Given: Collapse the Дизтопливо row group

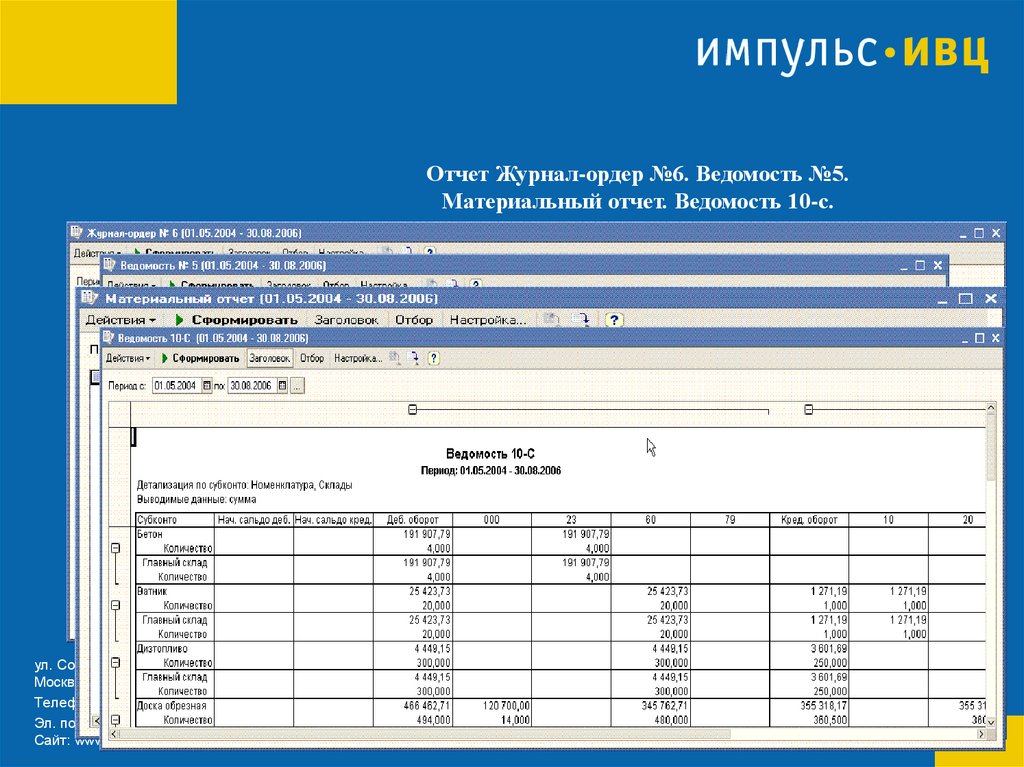Looking at the screenshot, I should (x=116, y=662).
